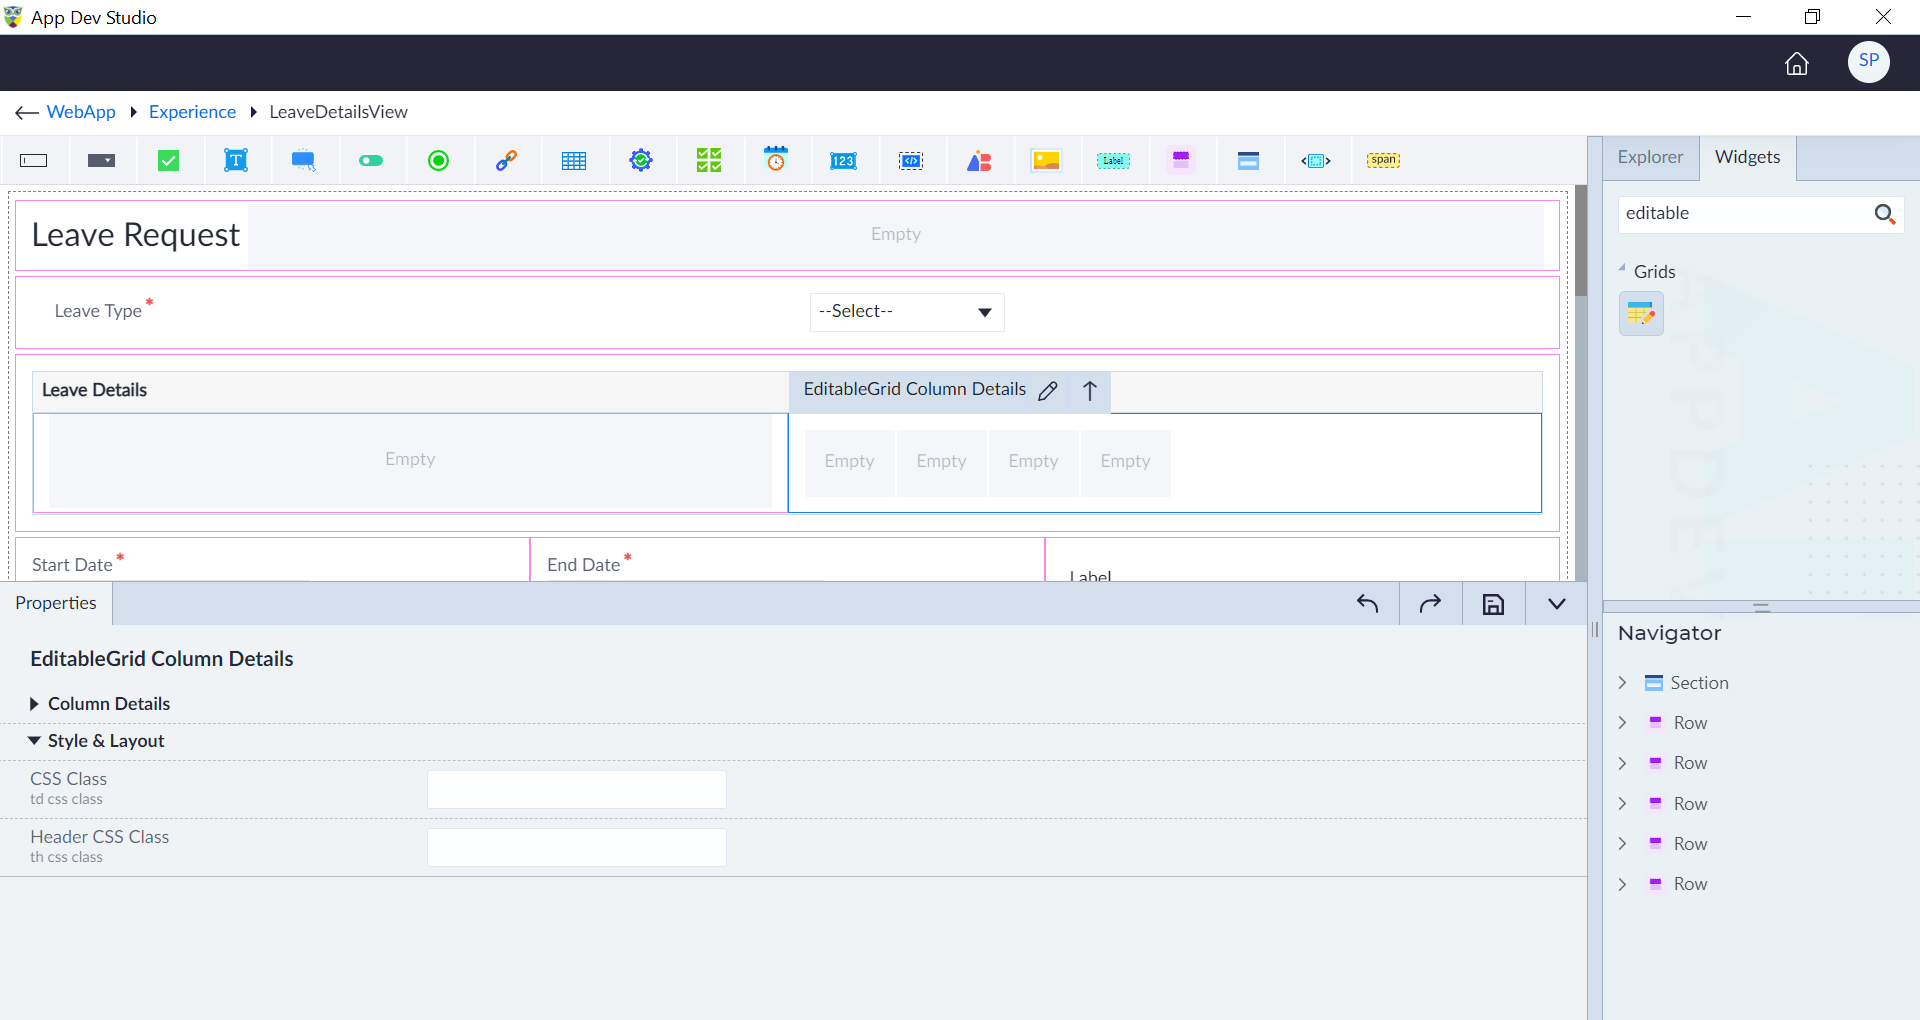Save the view with floppy disk button
Screen dimensions: 1920x1020
pyautogui.click(x=1493, y=604)
